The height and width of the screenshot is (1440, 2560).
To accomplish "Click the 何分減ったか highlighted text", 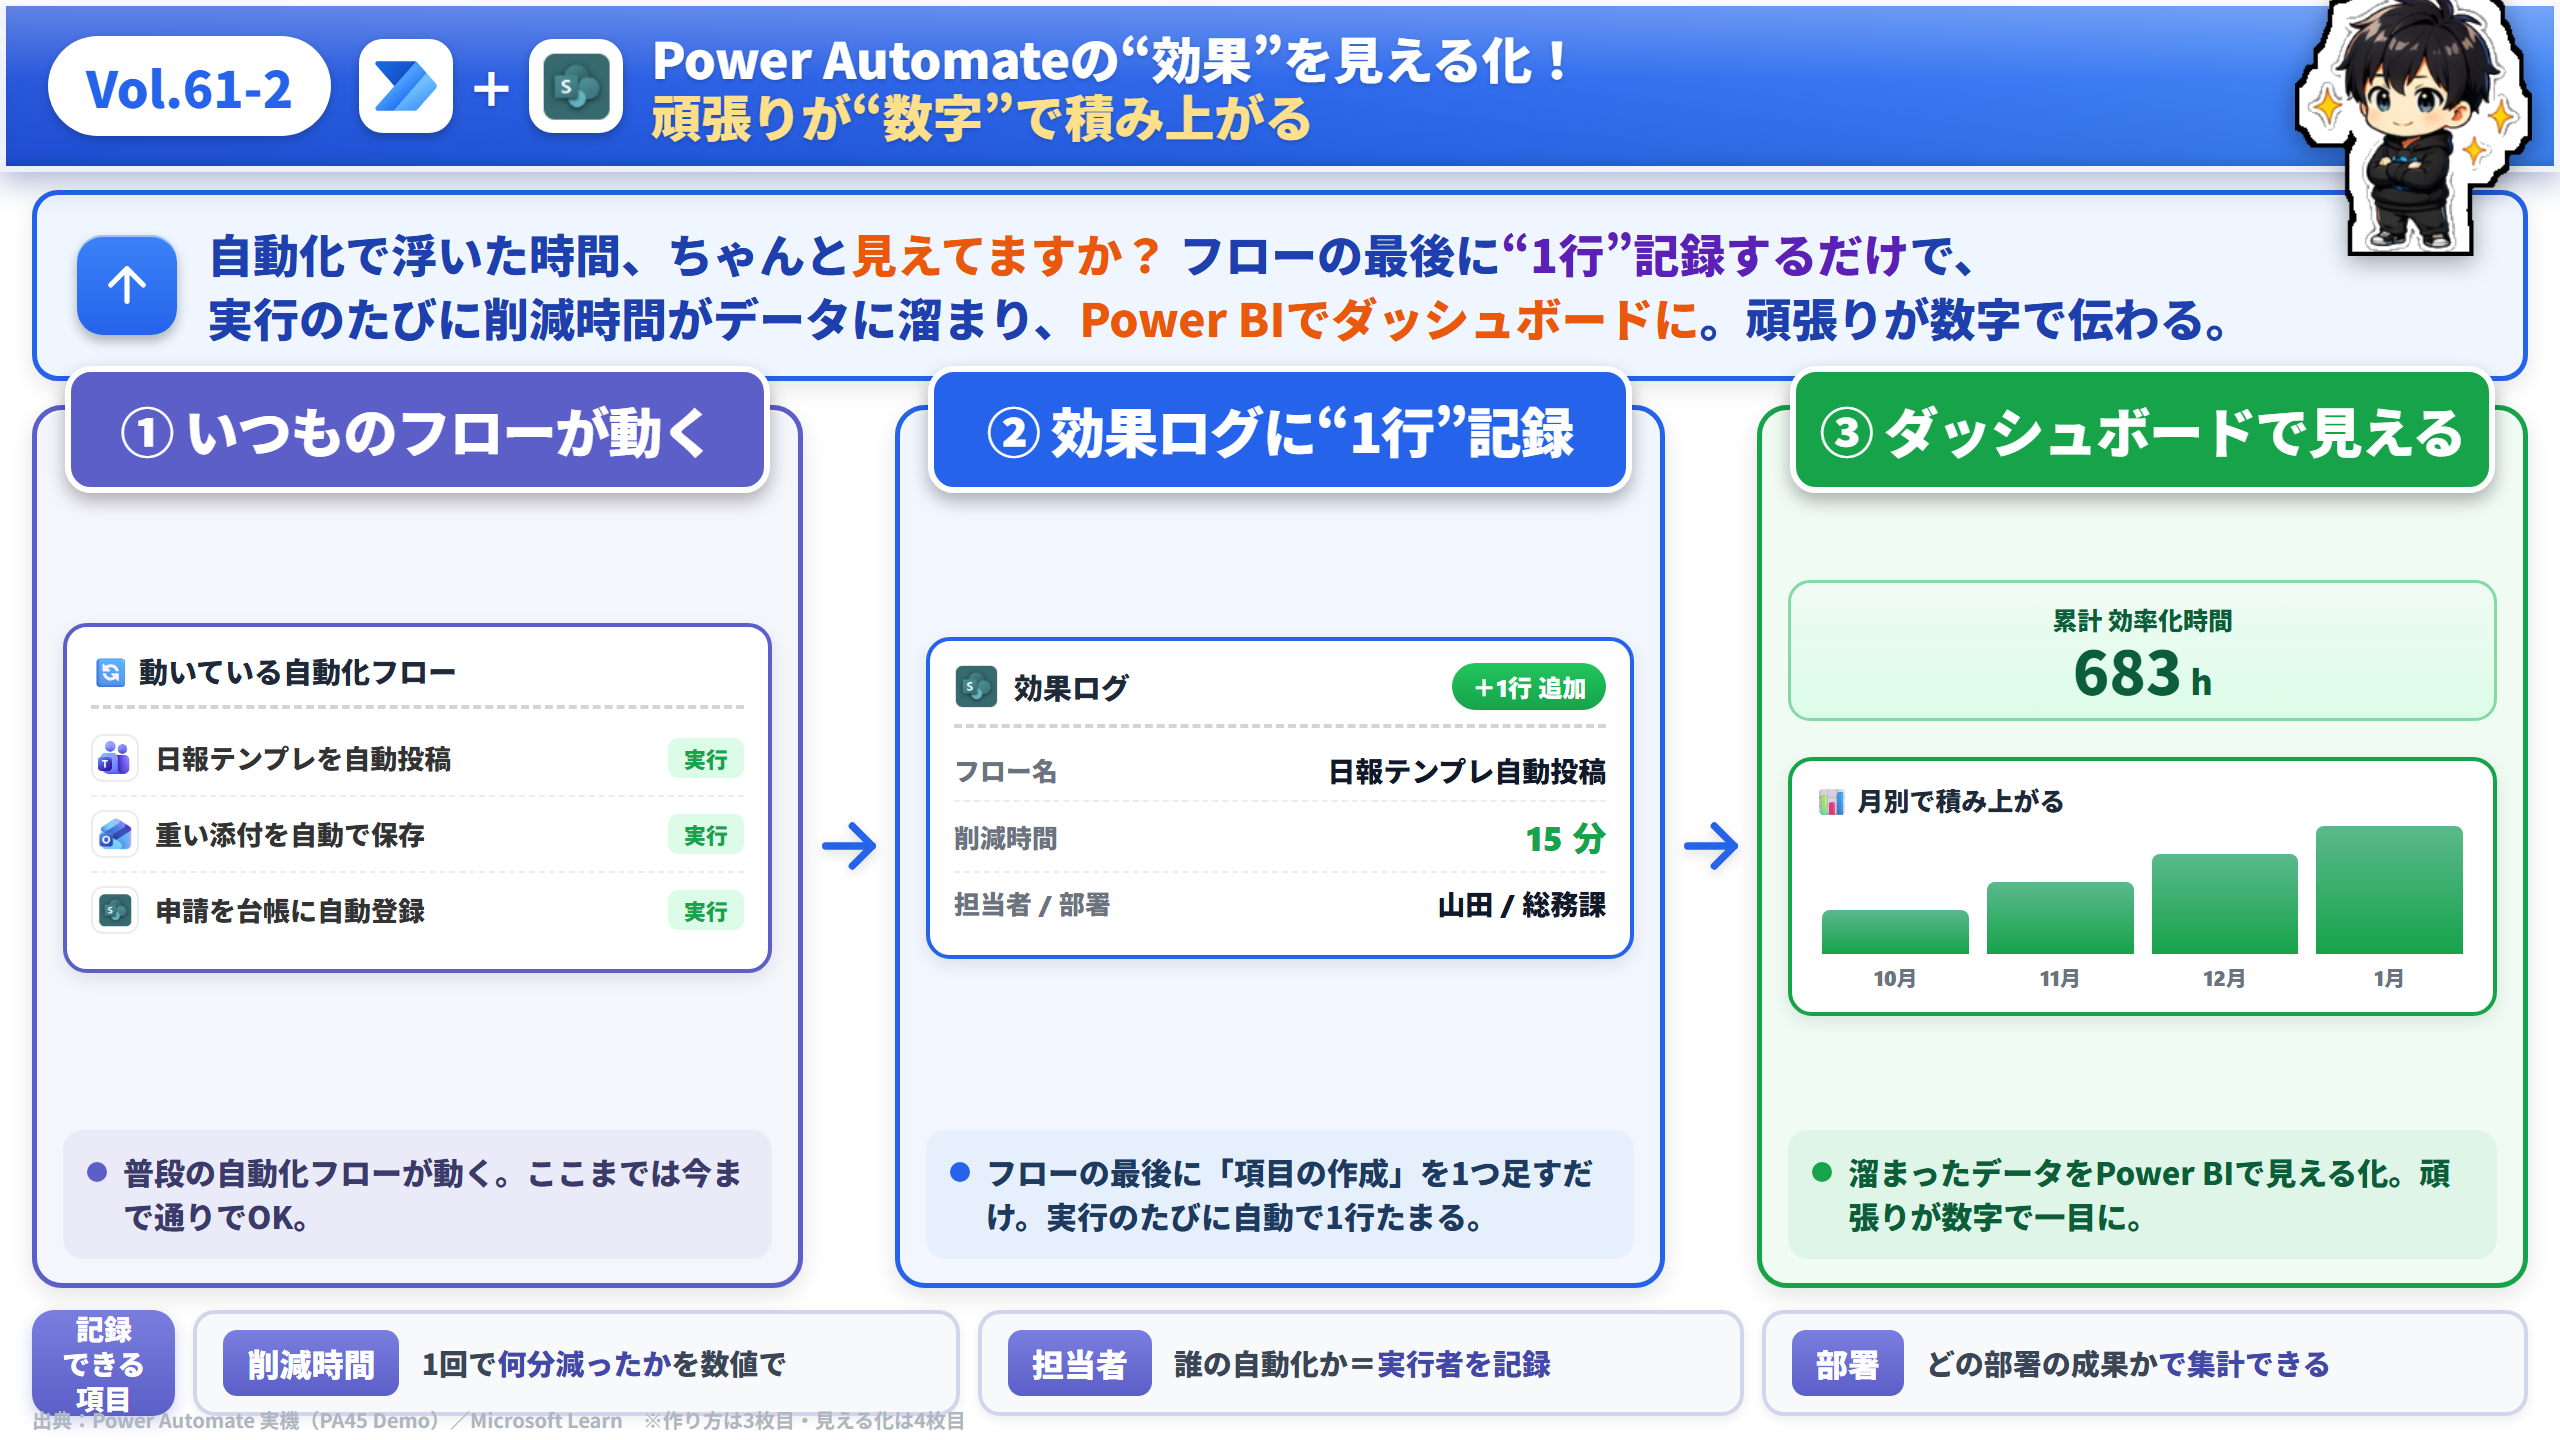I will [x=584, y=1363].
